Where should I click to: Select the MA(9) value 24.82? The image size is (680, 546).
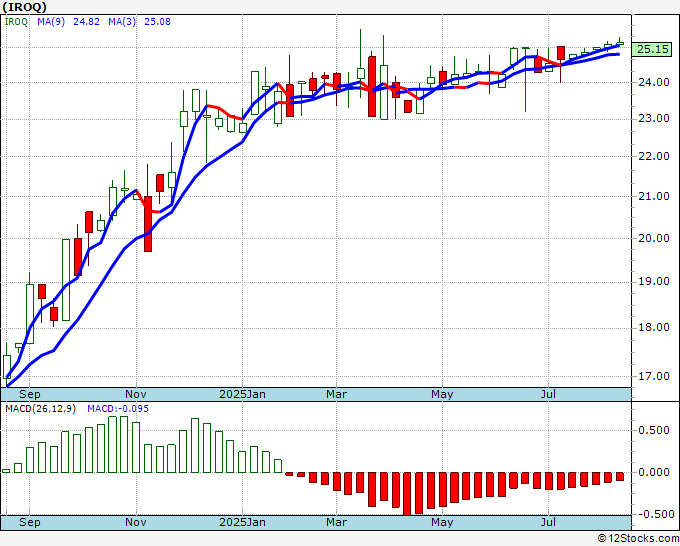click(86, 22)
